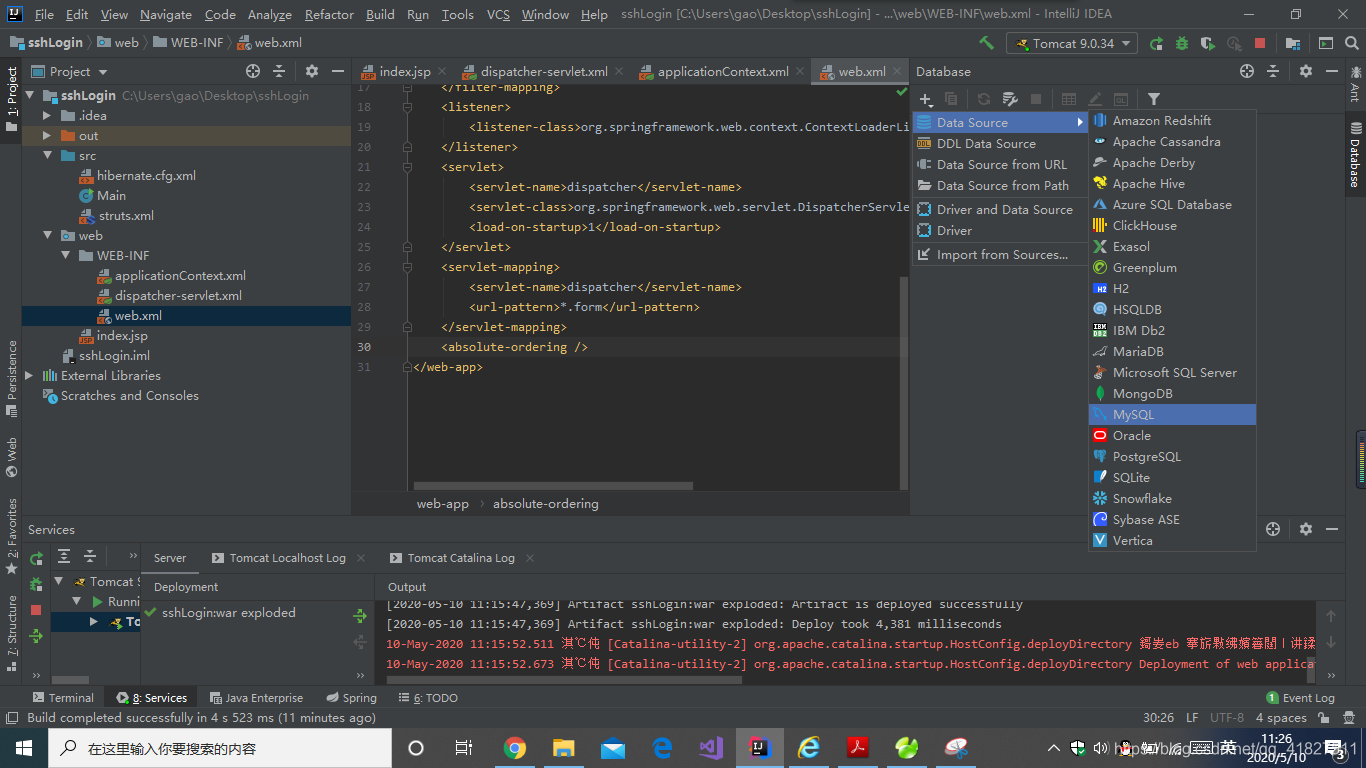Close the web.xml editor tab

(896, 72)
